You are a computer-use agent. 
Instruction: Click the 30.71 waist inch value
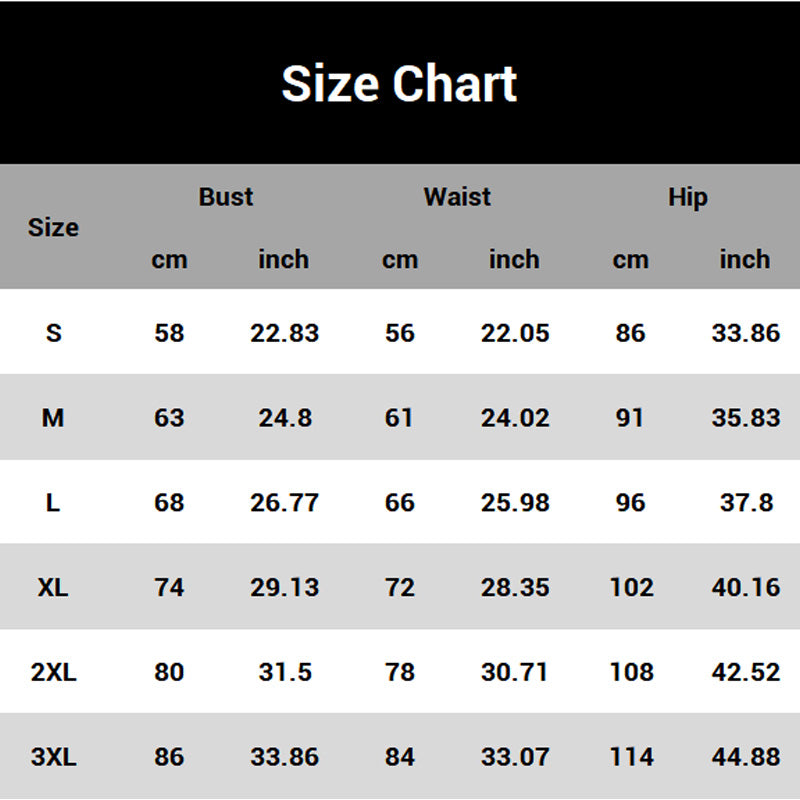[515, 672]
